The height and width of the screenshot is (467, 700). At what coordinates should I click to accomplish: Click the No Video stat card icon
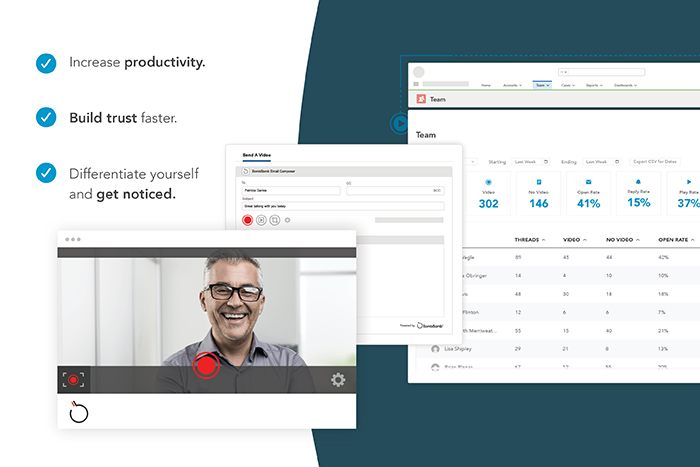[x=539, y=182]
